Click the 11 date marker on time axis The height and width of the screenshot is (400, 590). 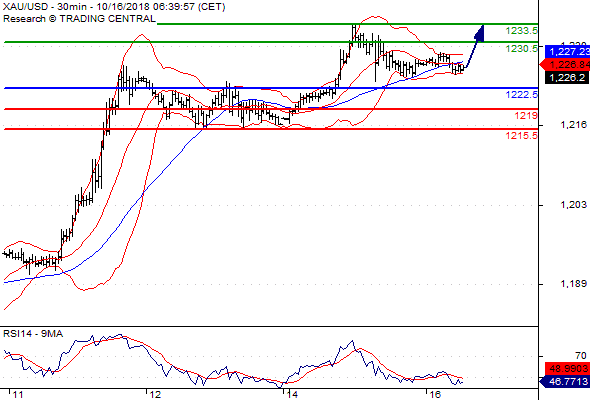(x=17, y=395)
